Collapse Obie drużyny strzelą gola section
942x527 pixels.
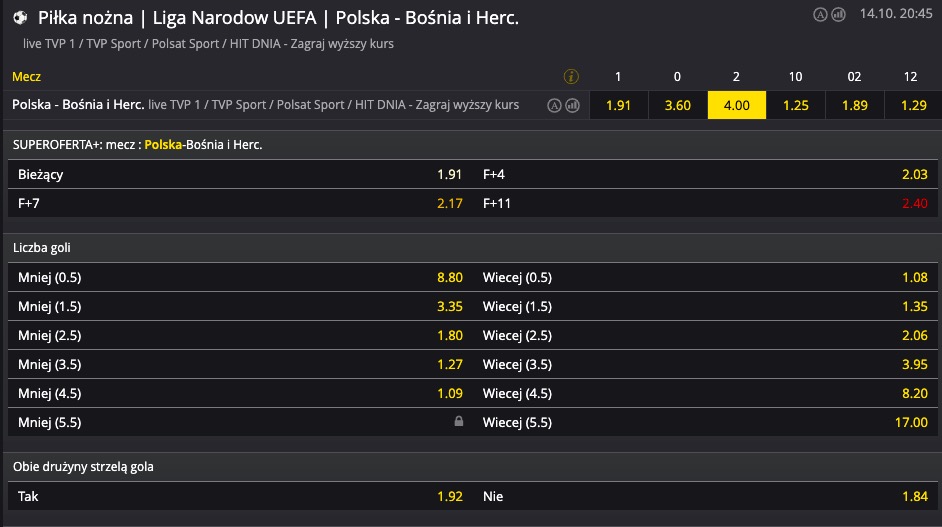click(471, 467)
